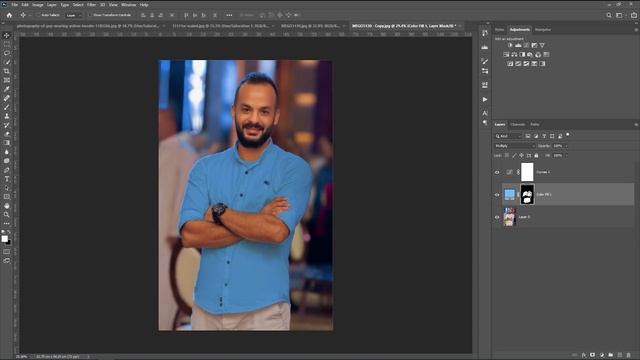Switch to the Paths tab
Viewport: 640px width, 360px height.
pos(535,124)
